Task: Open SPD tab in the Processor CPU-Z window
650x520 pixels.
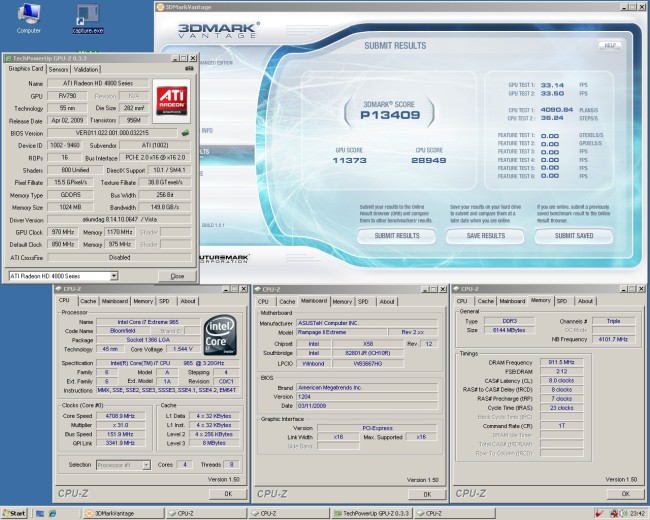Action: [164, 301]
